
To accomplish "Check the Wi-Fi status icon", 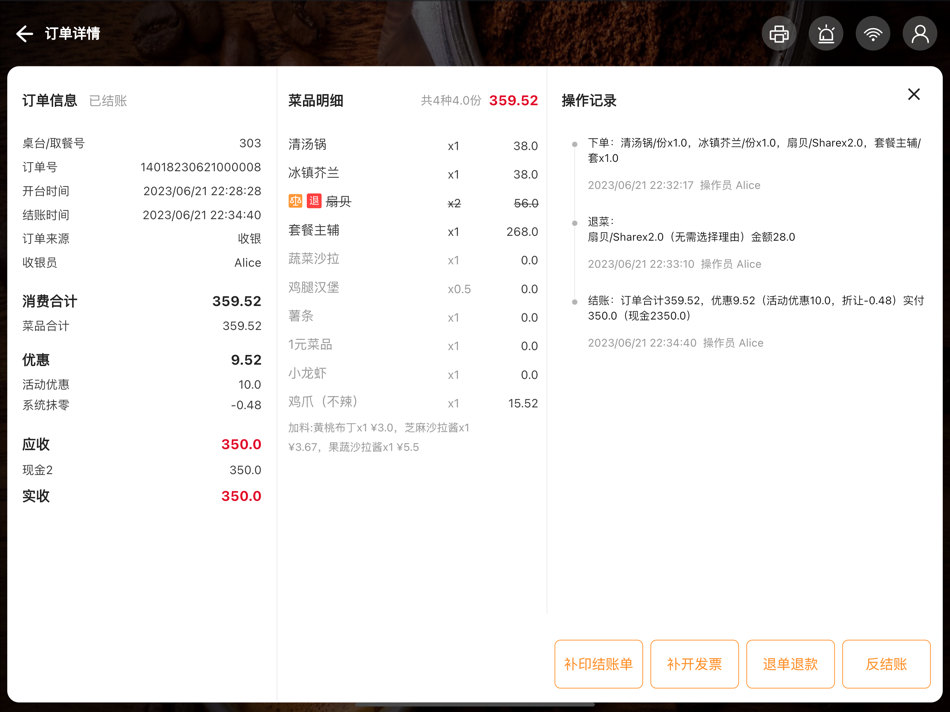I will (873, 33).
